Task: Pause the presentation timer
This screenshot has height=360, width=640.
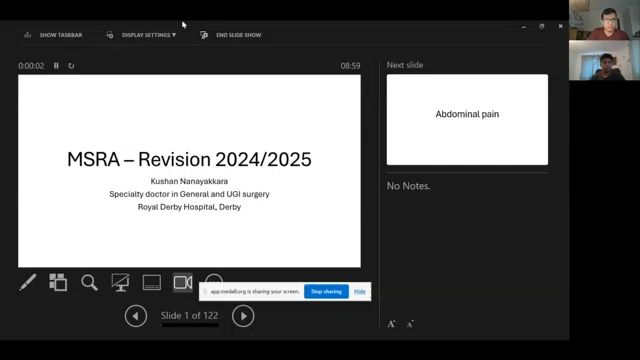Action: tap(56, 66)
